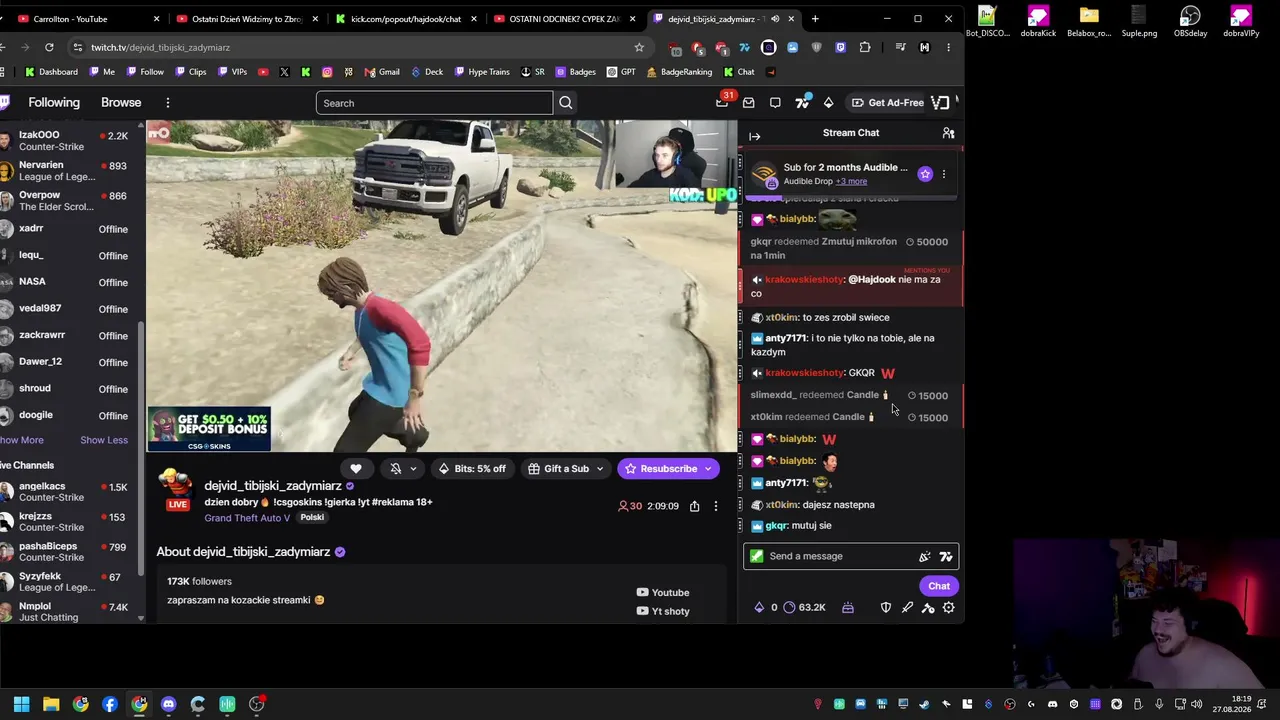Expand the notification options dropdown arrow

[x=413, y=469]
